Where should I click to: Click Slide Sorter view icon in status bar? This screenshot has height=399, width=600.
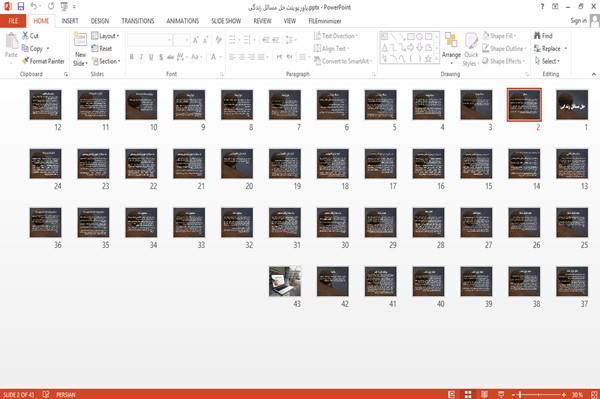(x=468, y=394)
